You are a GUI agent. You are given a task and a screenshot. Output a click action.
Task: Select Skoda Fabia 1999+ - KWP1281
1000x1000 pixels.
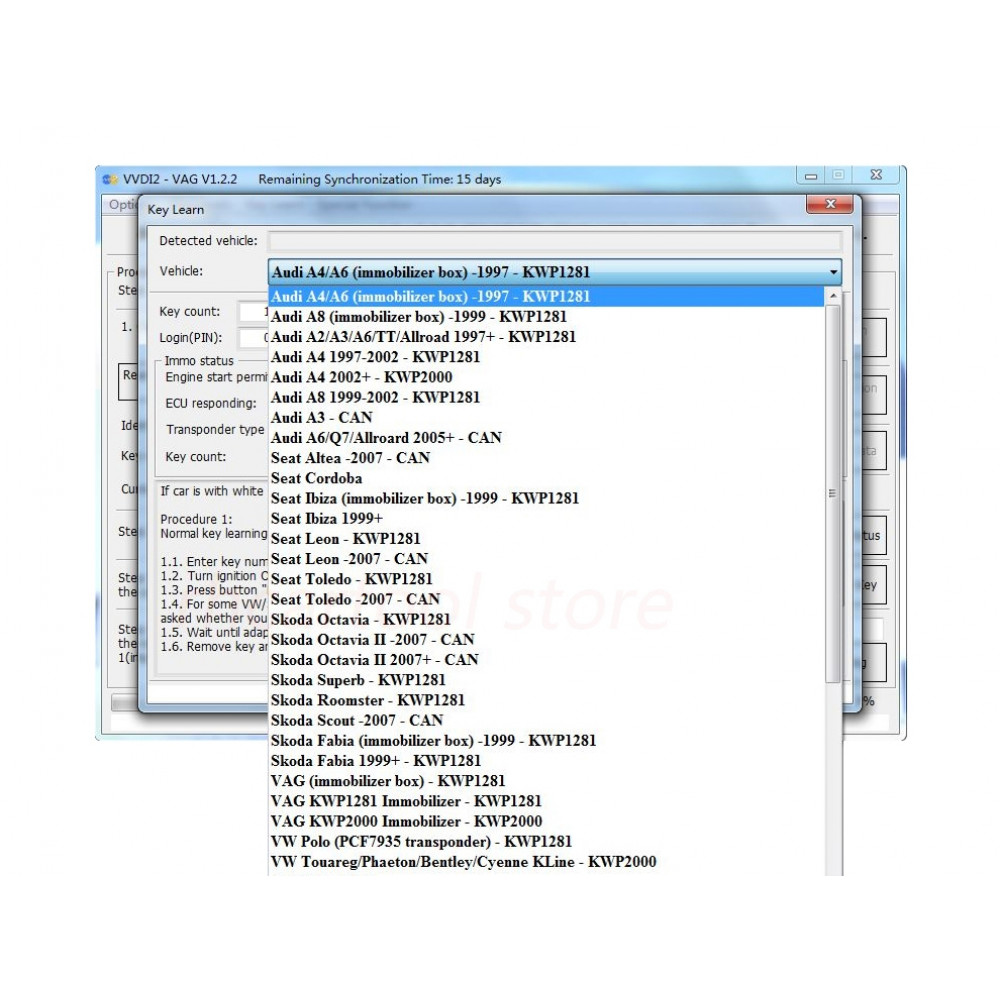[375, 761]
